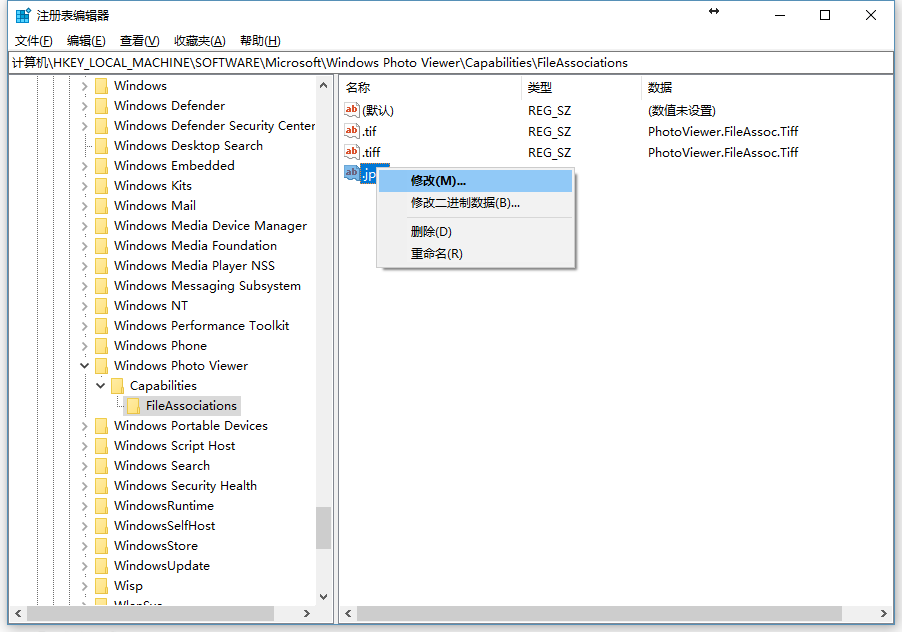The width and height of the screenshot is (902, 632).
Task: Click the value pane horizontal scroll right arrow
Action: coord(884,614)
